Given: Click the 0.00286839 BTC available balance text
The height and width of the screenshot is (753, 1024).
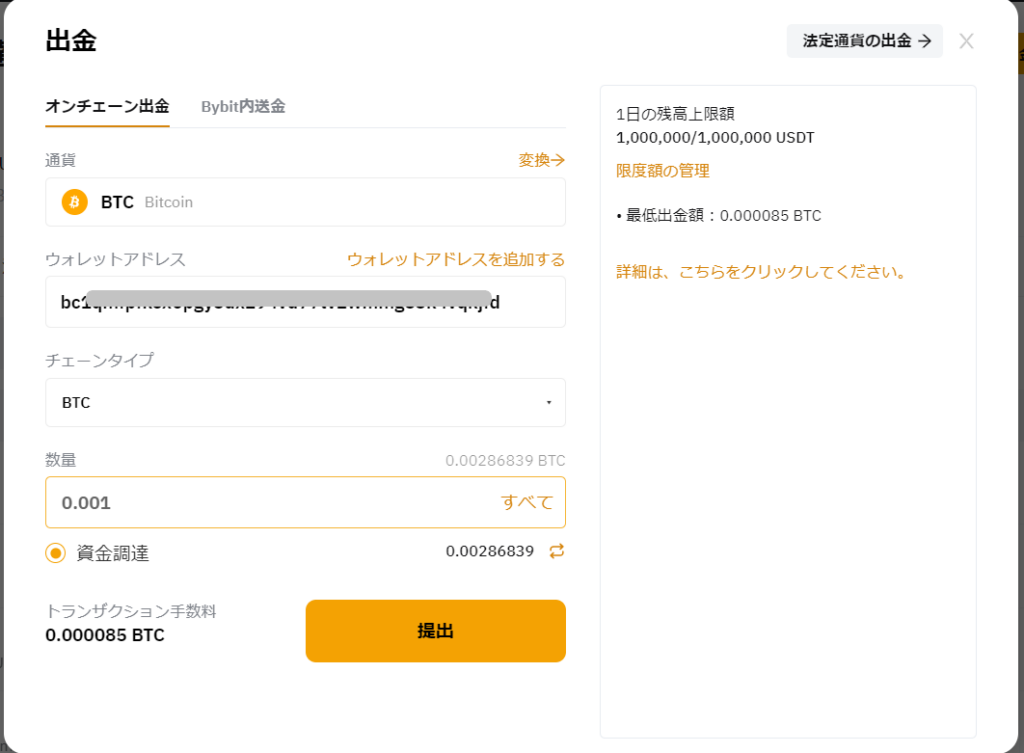Looking at the screenshot, I should (505, 460).
